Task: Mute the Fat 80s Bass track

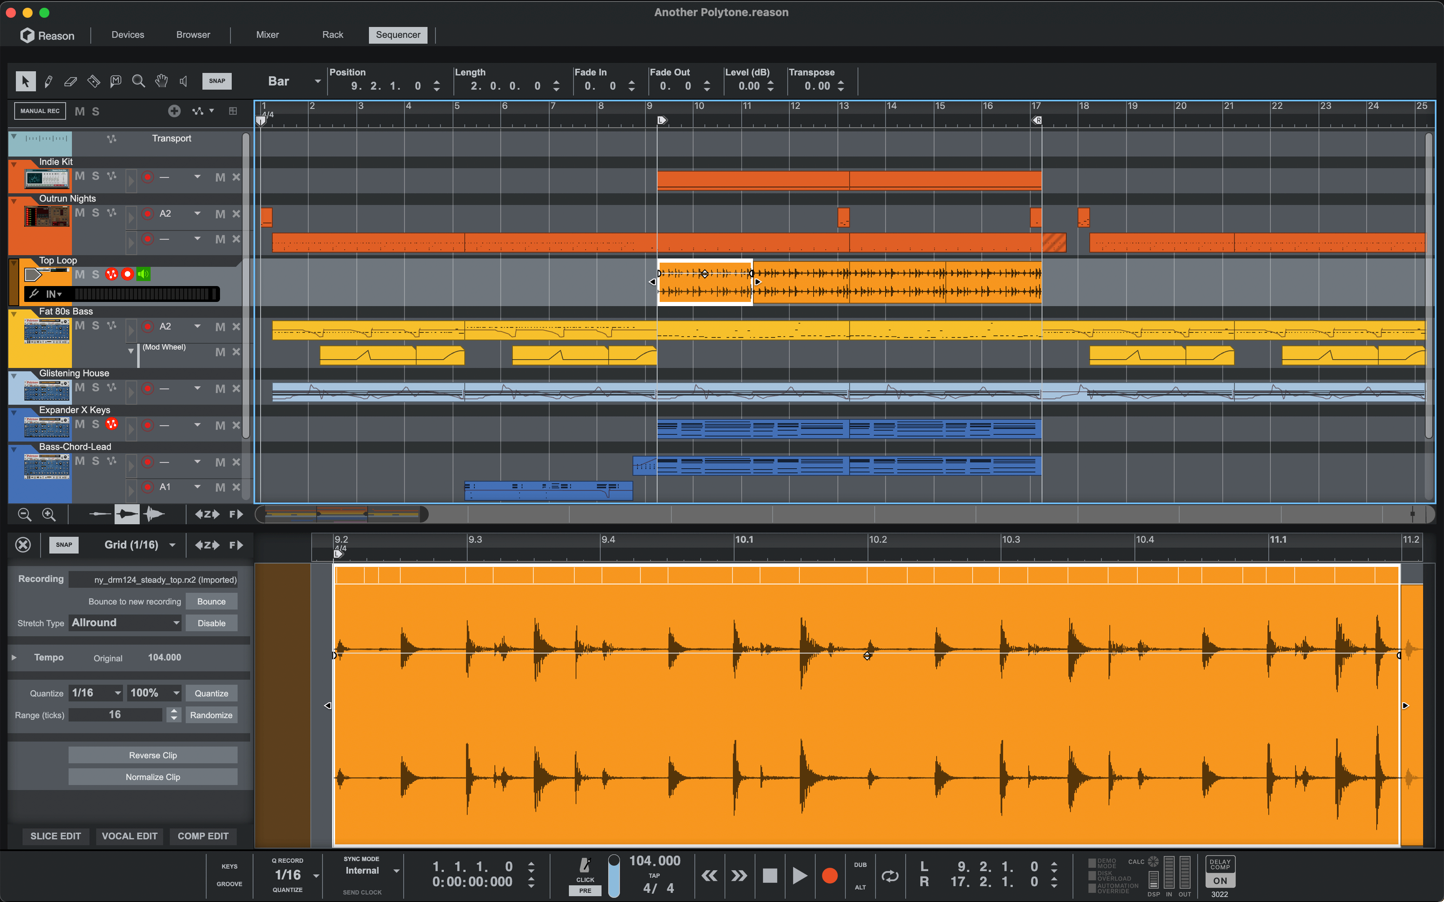Action: click(x=78, y=326)
